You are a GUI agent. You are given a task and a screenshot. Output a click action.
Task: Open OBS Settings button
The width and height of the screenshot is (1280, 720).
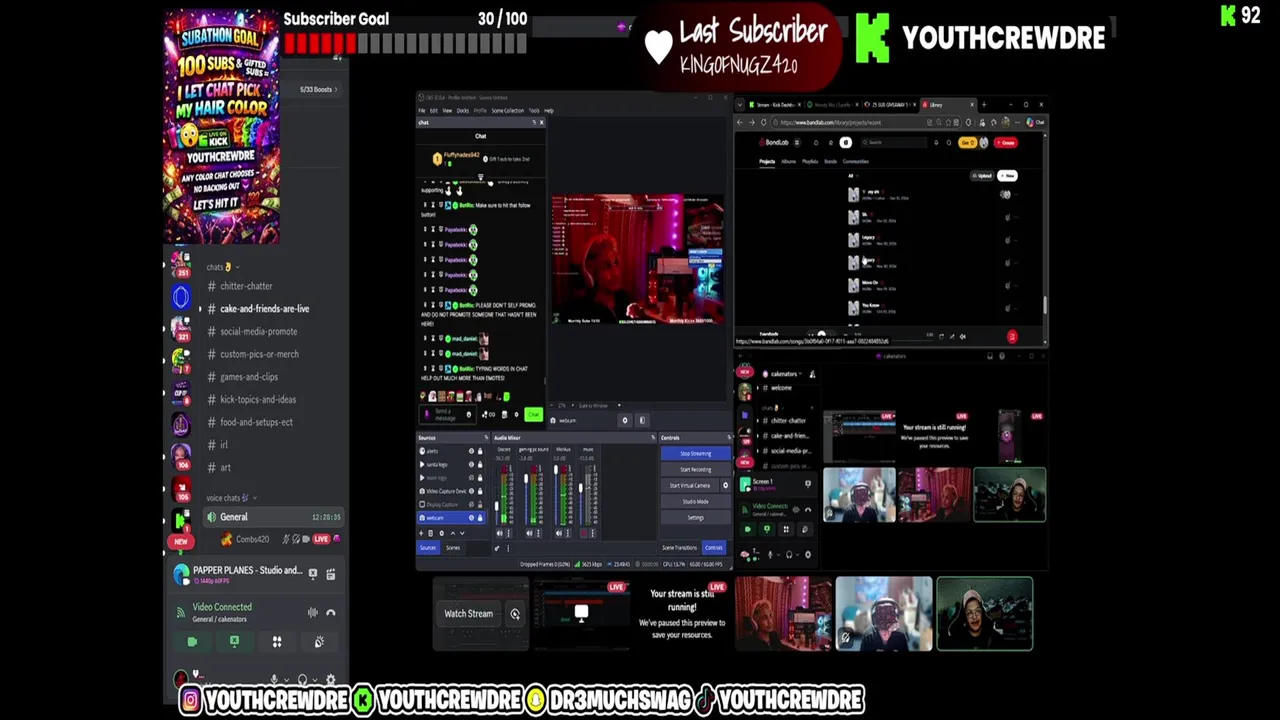(696, 517)
